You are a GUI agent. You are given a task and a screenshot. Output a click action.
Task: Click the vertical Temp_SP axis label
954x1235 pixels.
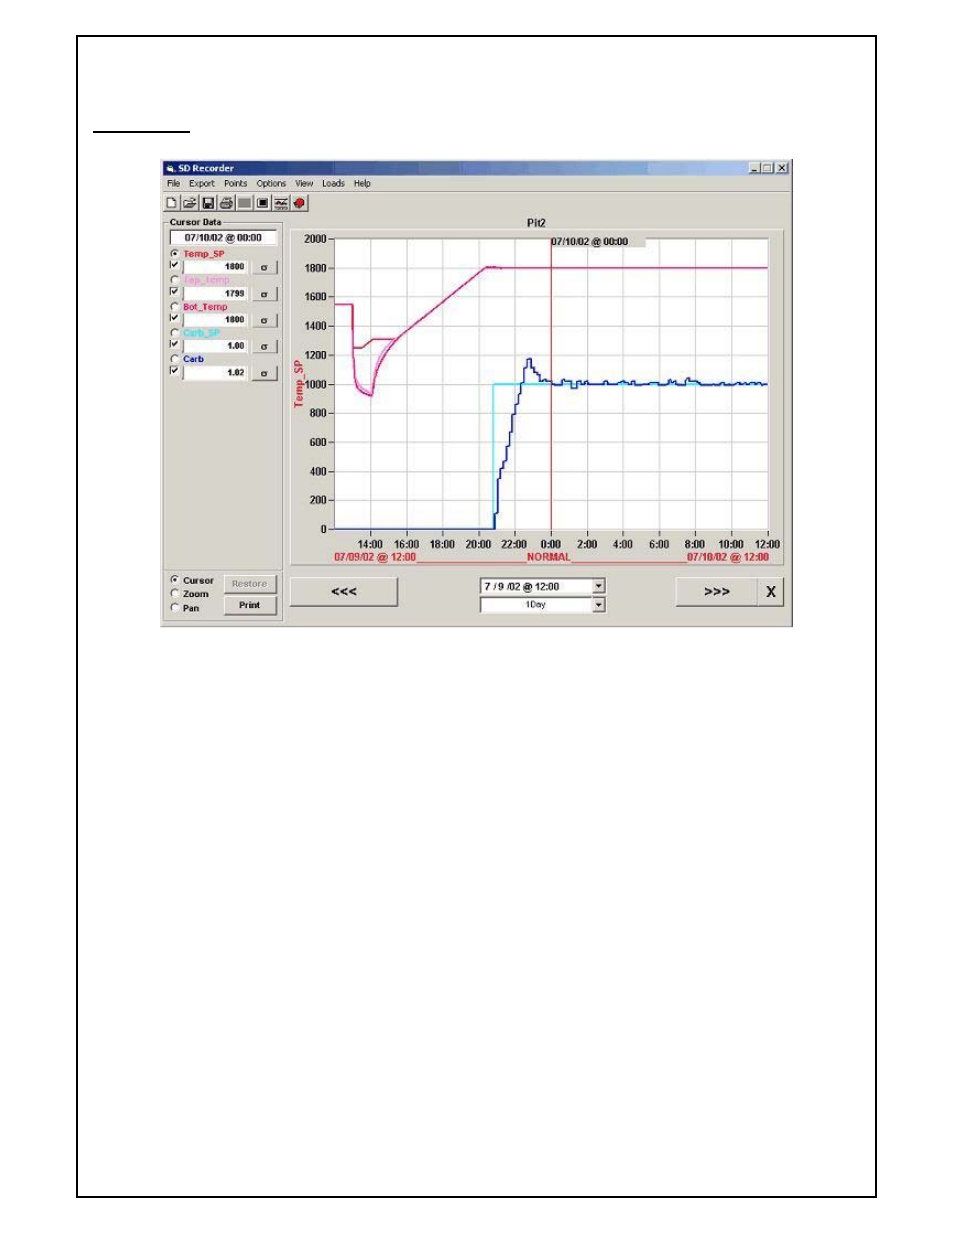298,383
